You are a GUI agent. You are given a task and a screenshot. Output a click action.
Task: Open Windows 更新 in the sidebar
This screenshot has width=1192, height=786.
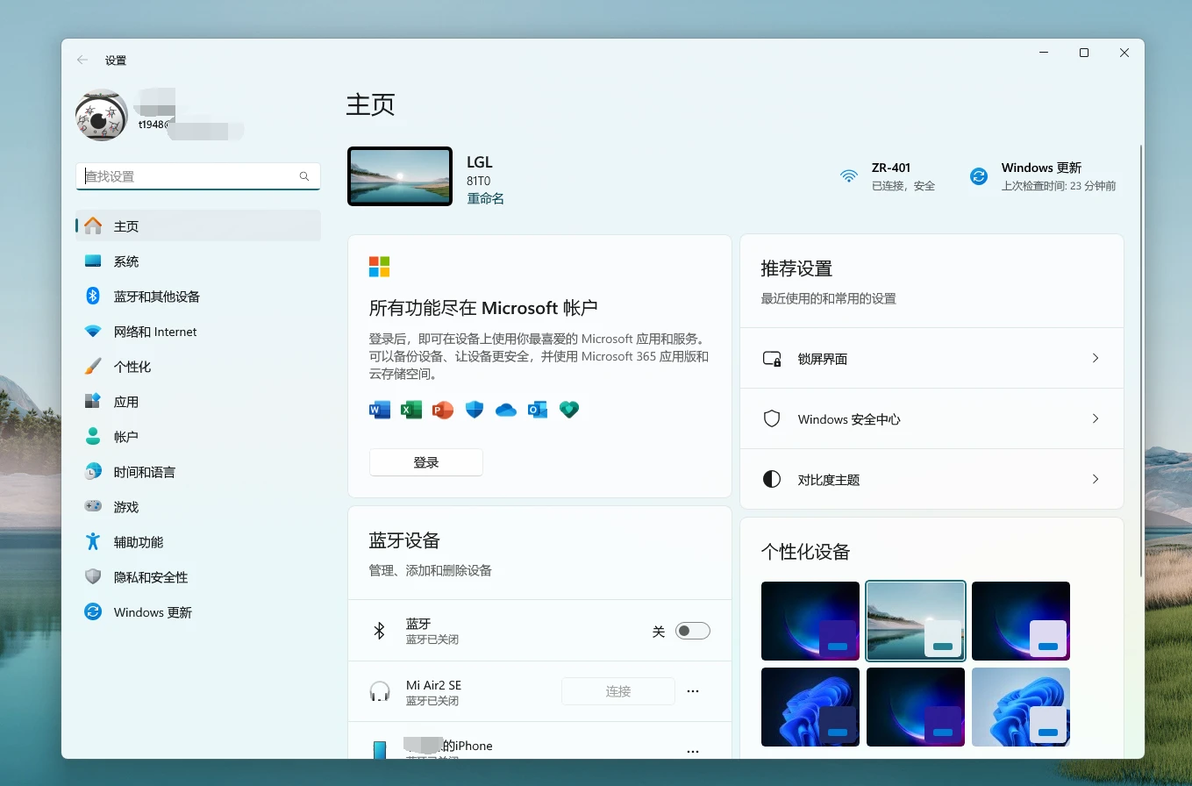pos(198,612)
